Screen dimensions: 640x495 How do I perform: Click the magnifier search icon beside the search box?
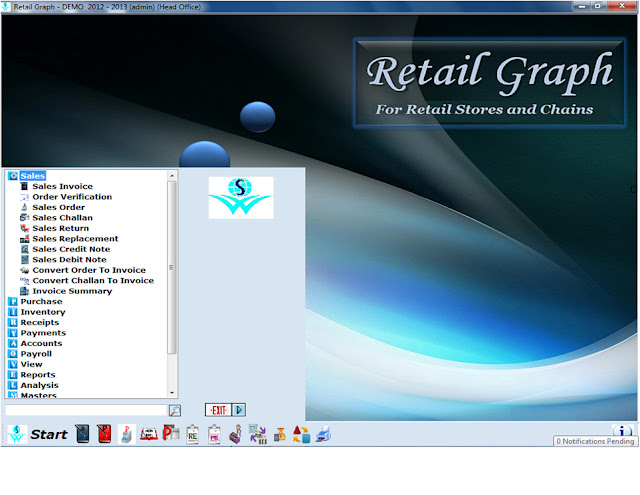click(175, 411)
